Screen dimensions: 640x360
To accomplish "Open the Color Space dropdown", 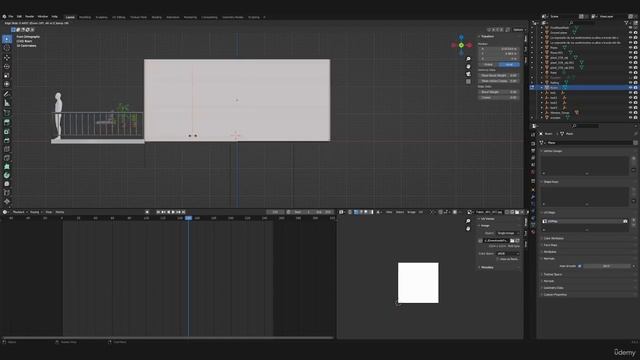I will coord(508,253).
